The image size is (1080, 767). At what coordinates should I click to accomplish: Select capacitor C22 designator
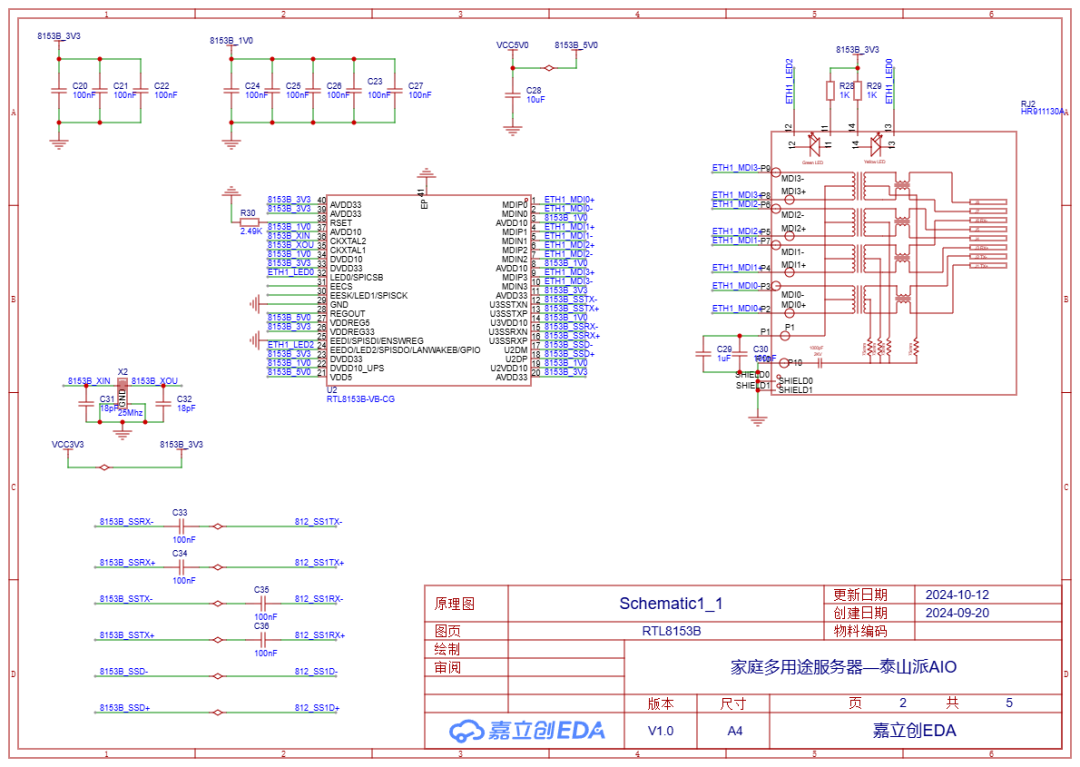pos(161,86)
